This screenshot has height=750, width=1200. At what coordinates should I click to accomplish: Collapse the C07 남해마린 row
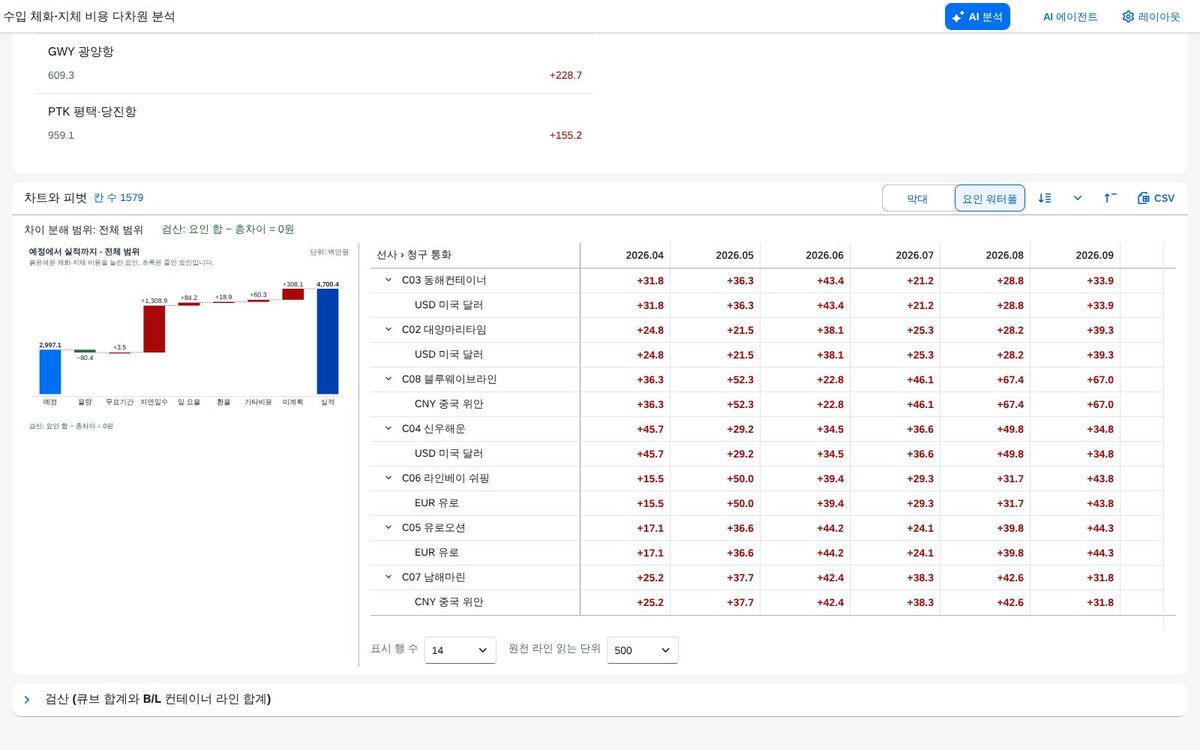388,577
